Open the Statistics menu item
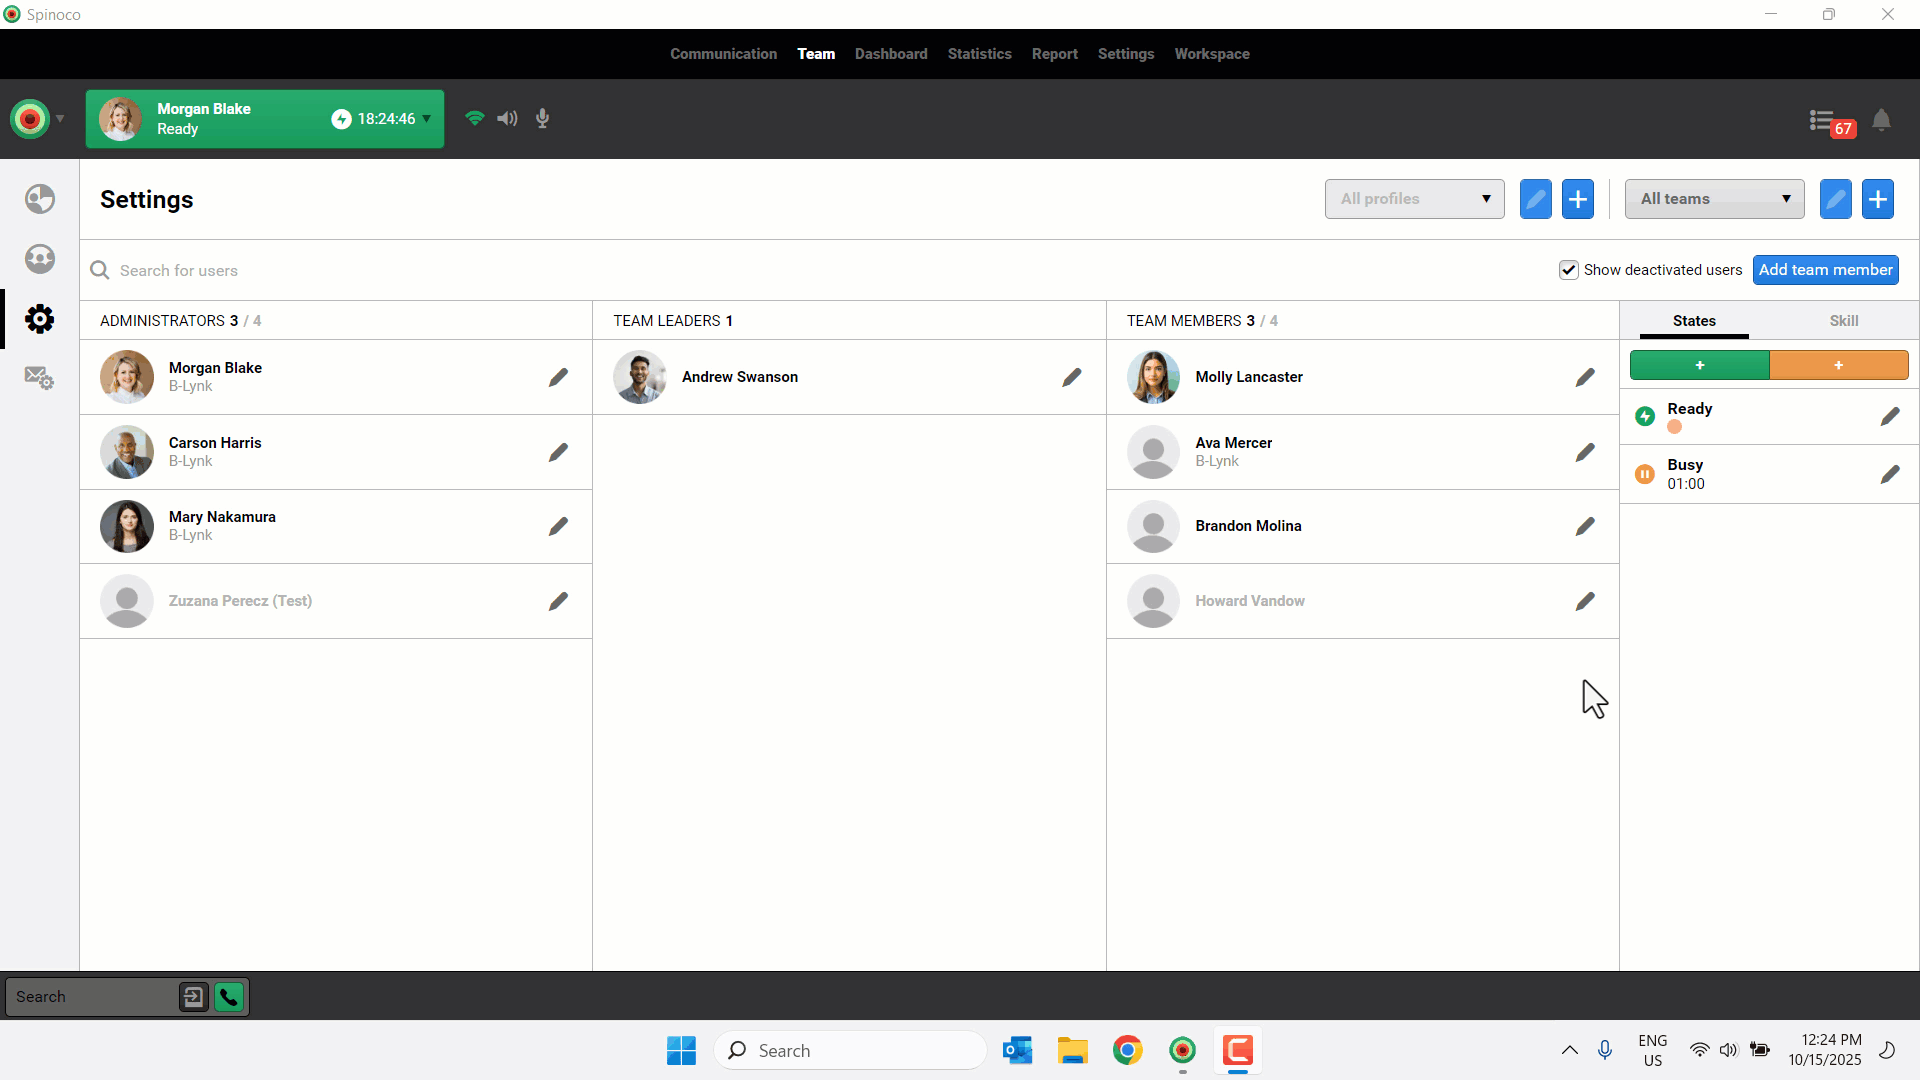1920x1080 pixels. [x=979, y=54]
